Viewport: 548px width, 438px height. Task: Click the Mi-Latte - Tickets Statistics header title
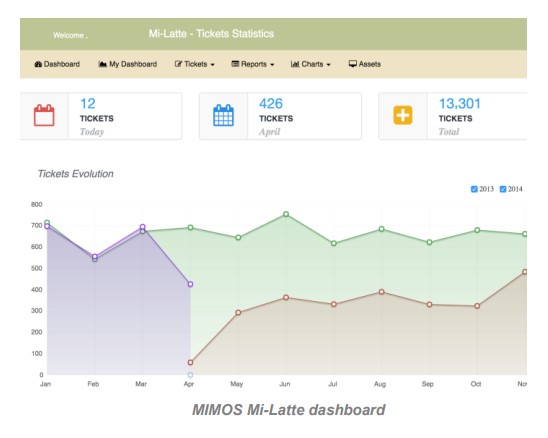[211, 34]
